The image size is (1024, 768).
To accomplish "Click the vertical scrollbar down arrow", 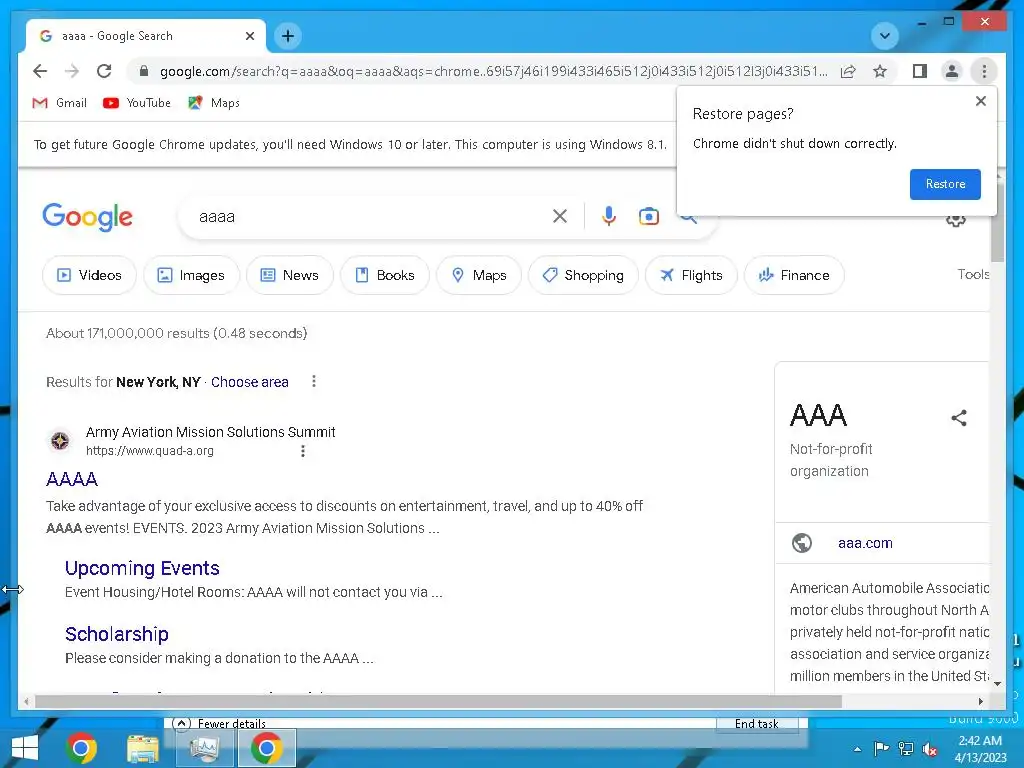I will [x=997, y=684].
